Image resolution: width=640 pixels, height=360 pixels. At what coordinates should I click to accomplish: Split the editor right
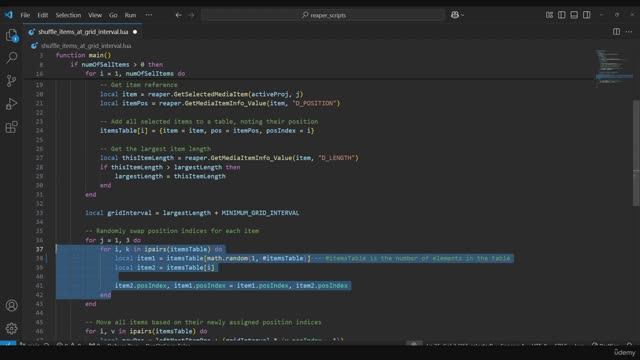[x=616, y=31]
